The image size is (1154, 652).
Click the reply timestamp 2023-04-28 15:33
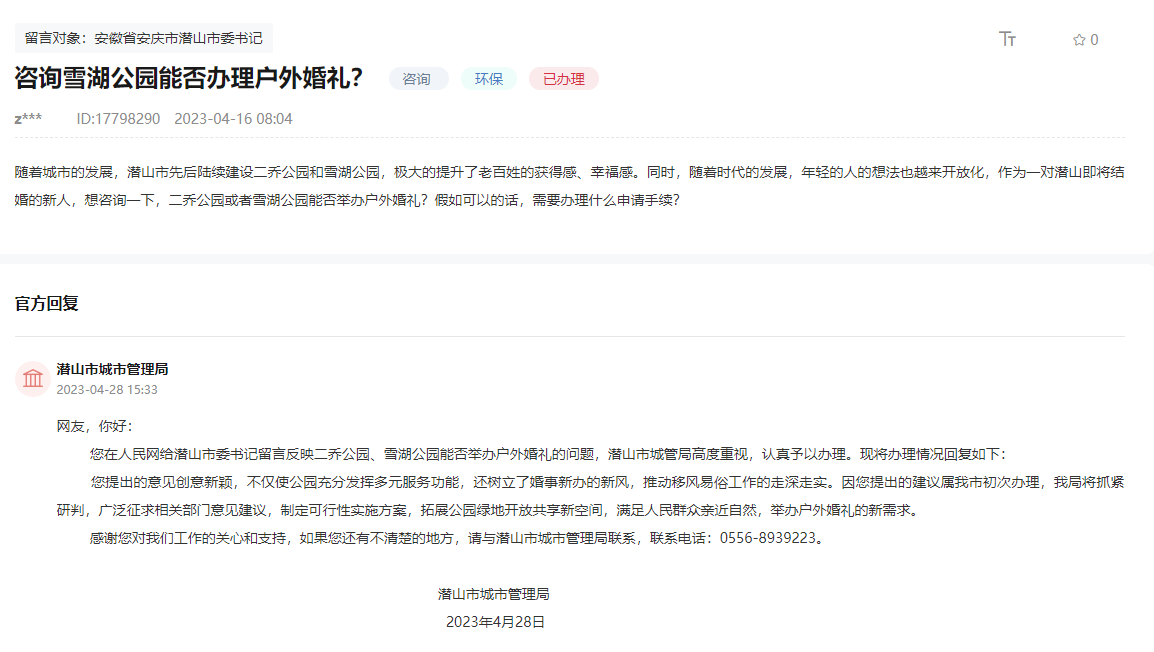(x=107, y=390)
